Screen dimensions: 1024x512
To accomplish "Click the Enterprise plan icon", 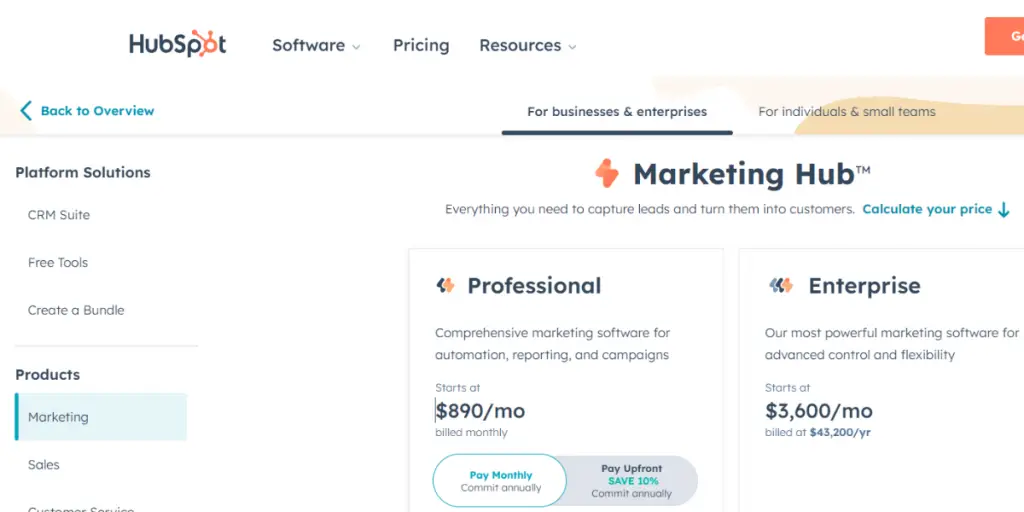I will (781, 285).
